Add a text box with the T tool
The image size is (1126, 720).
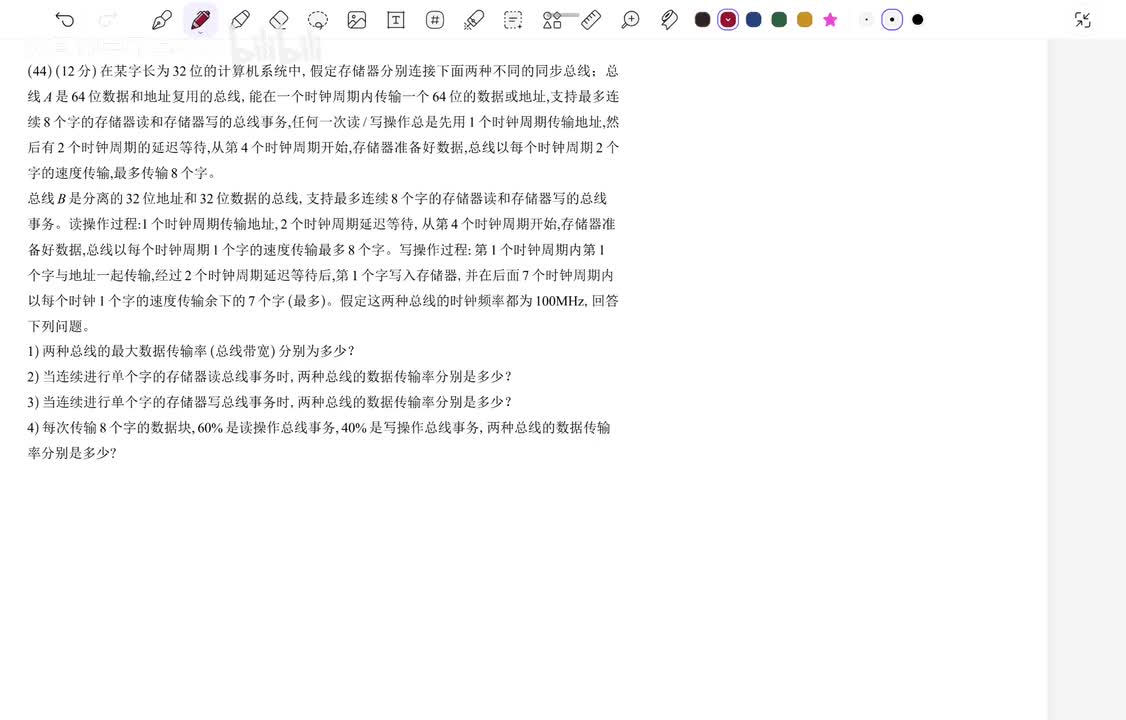coord(396,20)
